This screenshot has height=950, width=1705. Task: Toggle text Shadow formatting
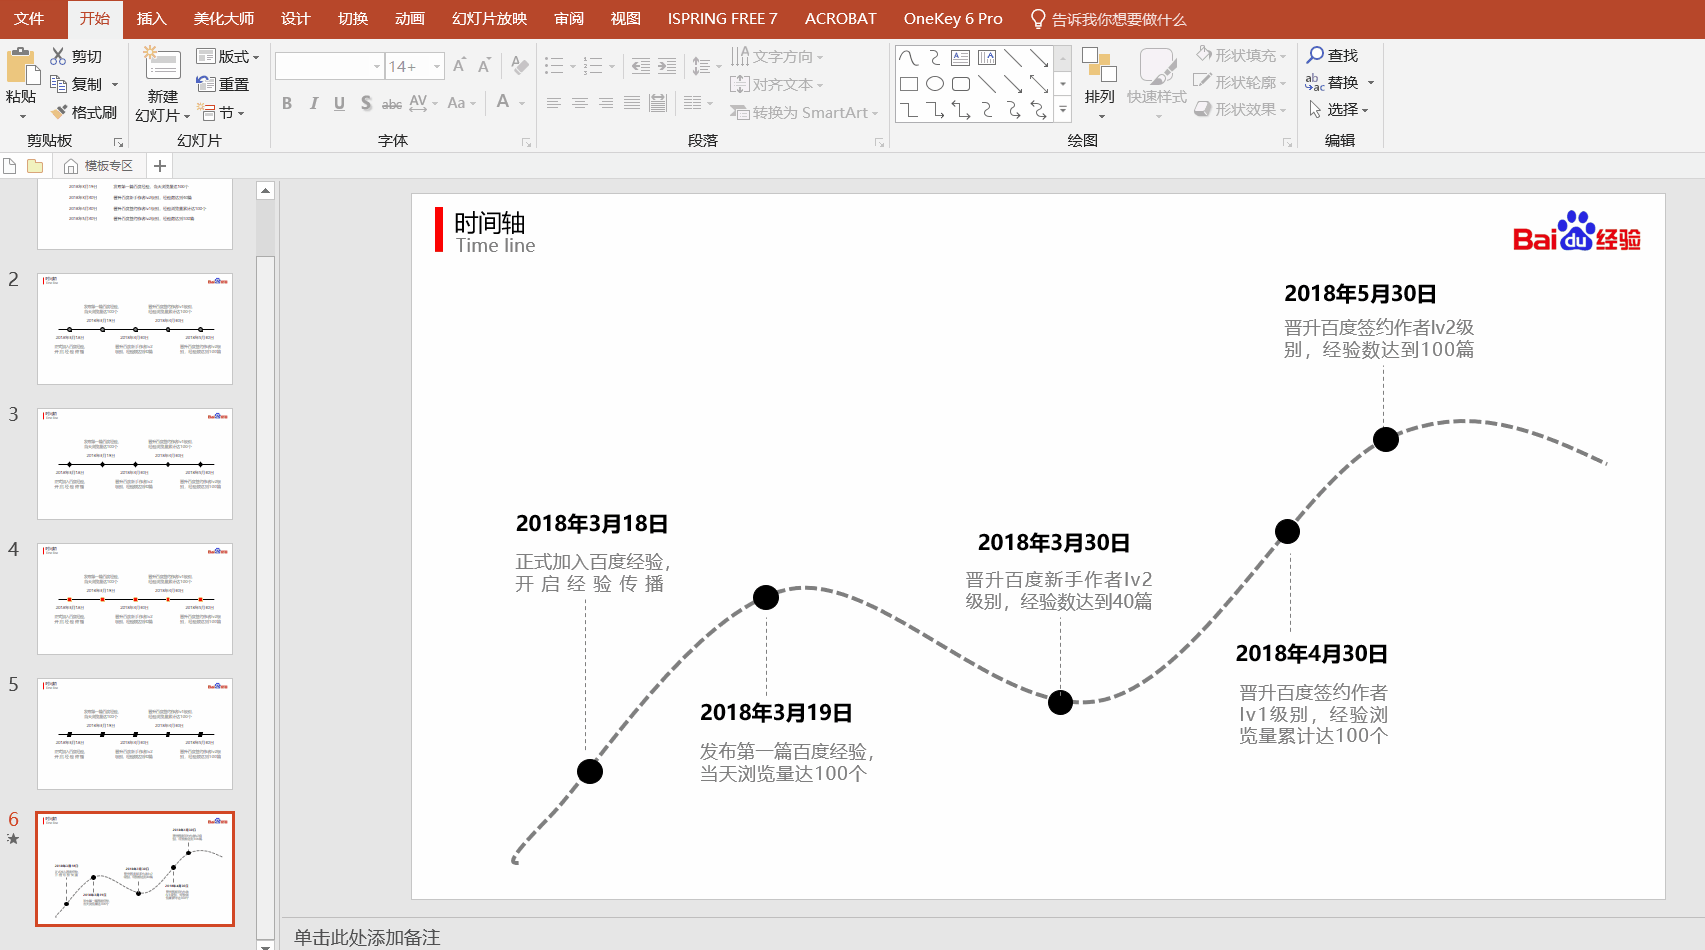(x=366, y=103)
